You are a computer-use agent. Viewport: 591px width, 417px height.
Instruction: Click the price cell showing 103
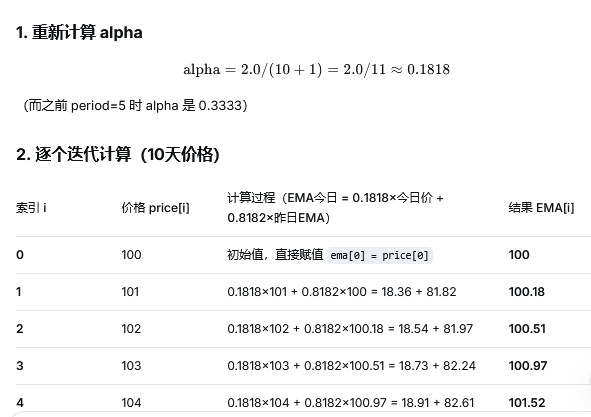click(131, 366)
